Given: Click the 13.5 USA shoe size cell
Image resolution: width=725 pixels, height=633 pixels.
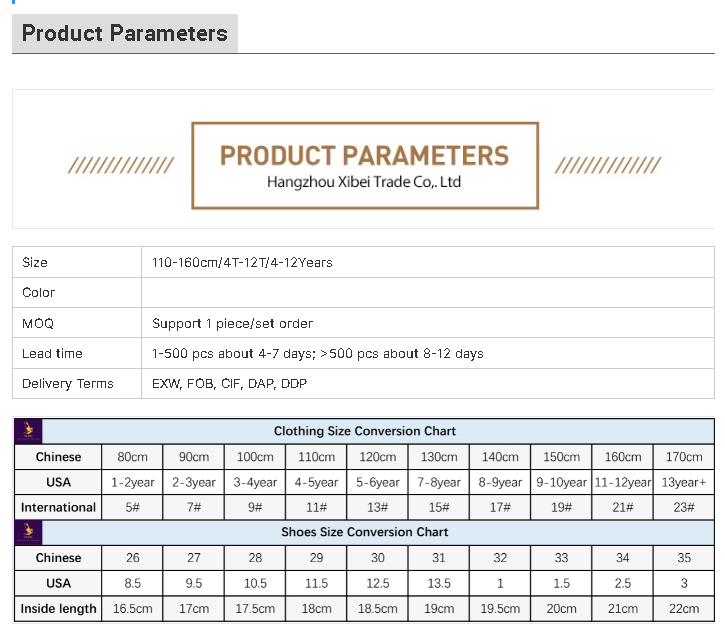Looking at the screenshot, I should coord(439,583).
